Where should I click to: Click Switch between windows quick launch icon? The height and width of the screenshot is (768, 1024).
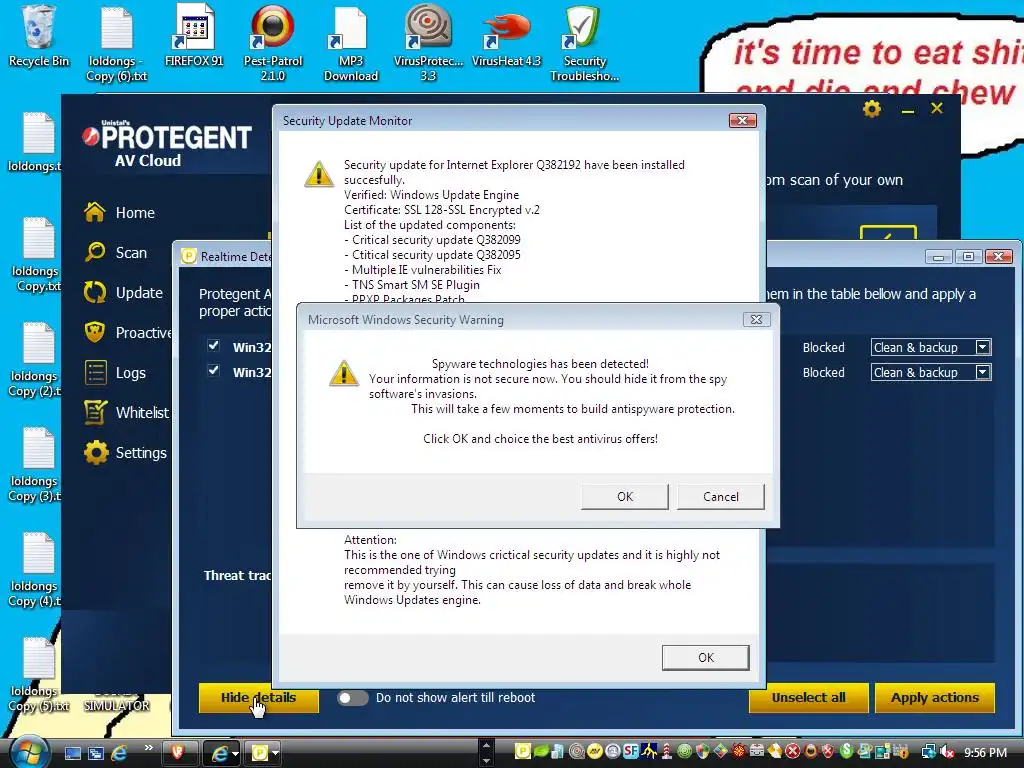(x=96, y=754)
